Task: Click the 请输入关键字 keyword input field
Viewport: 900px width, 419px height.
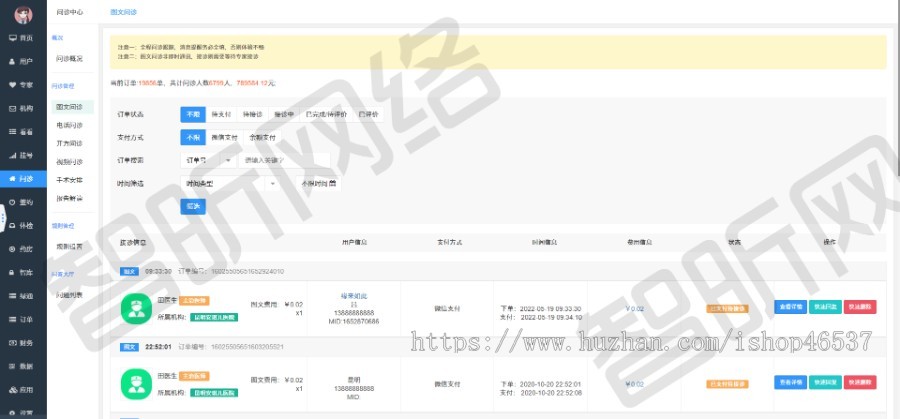Action: point(284,160)
